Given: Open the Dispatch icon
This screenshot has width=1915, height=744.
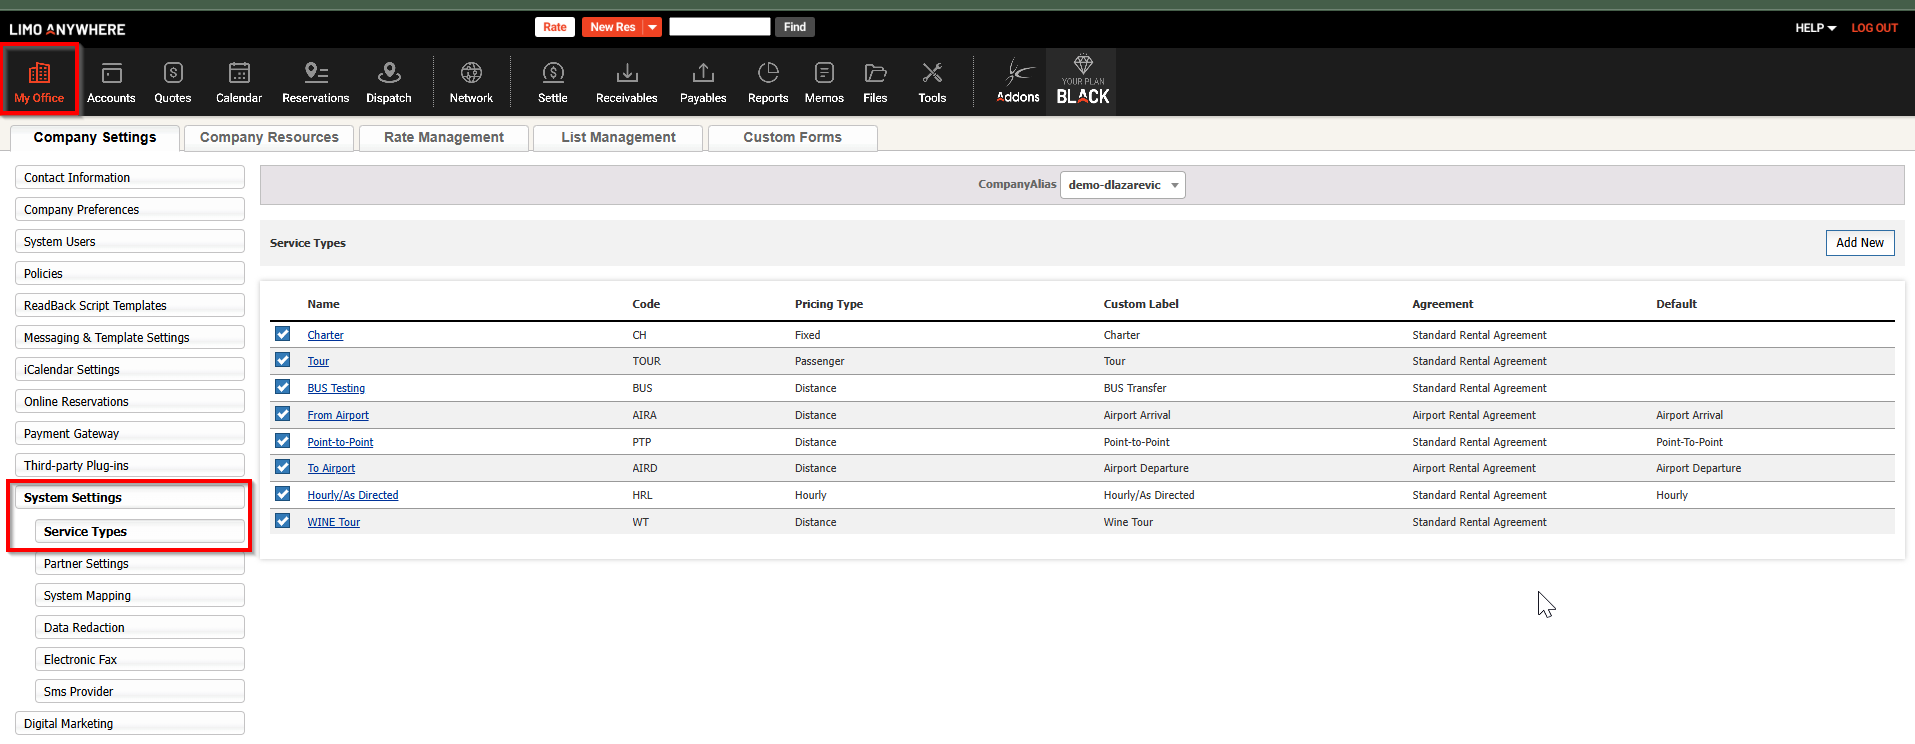Looking at the screenshot, I should [389, 81].
